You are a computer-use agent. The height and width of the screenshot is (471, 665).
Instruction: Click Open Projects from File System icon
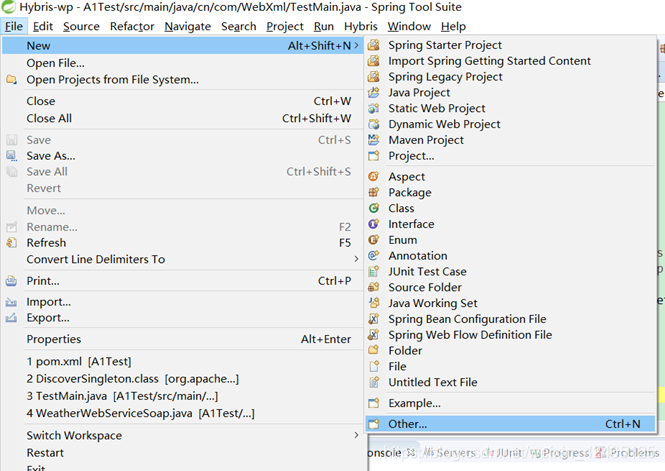click(x=11, y=80)
